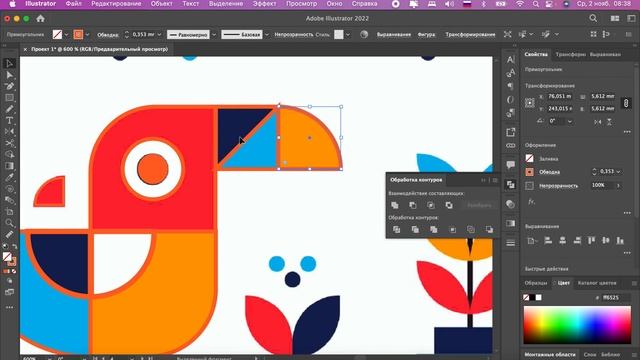Open the stroke color dropdown in control bar

(x=87, y=35)
